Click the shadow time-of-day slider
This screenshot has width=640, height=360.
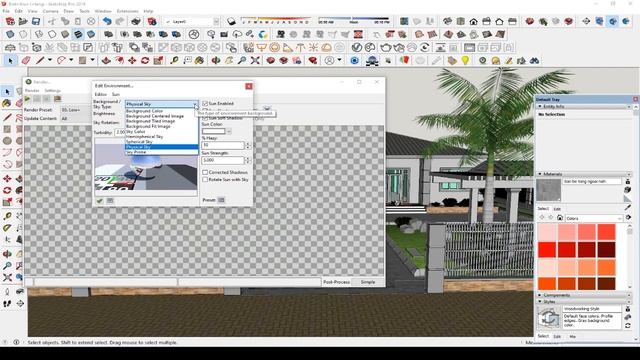354,19
